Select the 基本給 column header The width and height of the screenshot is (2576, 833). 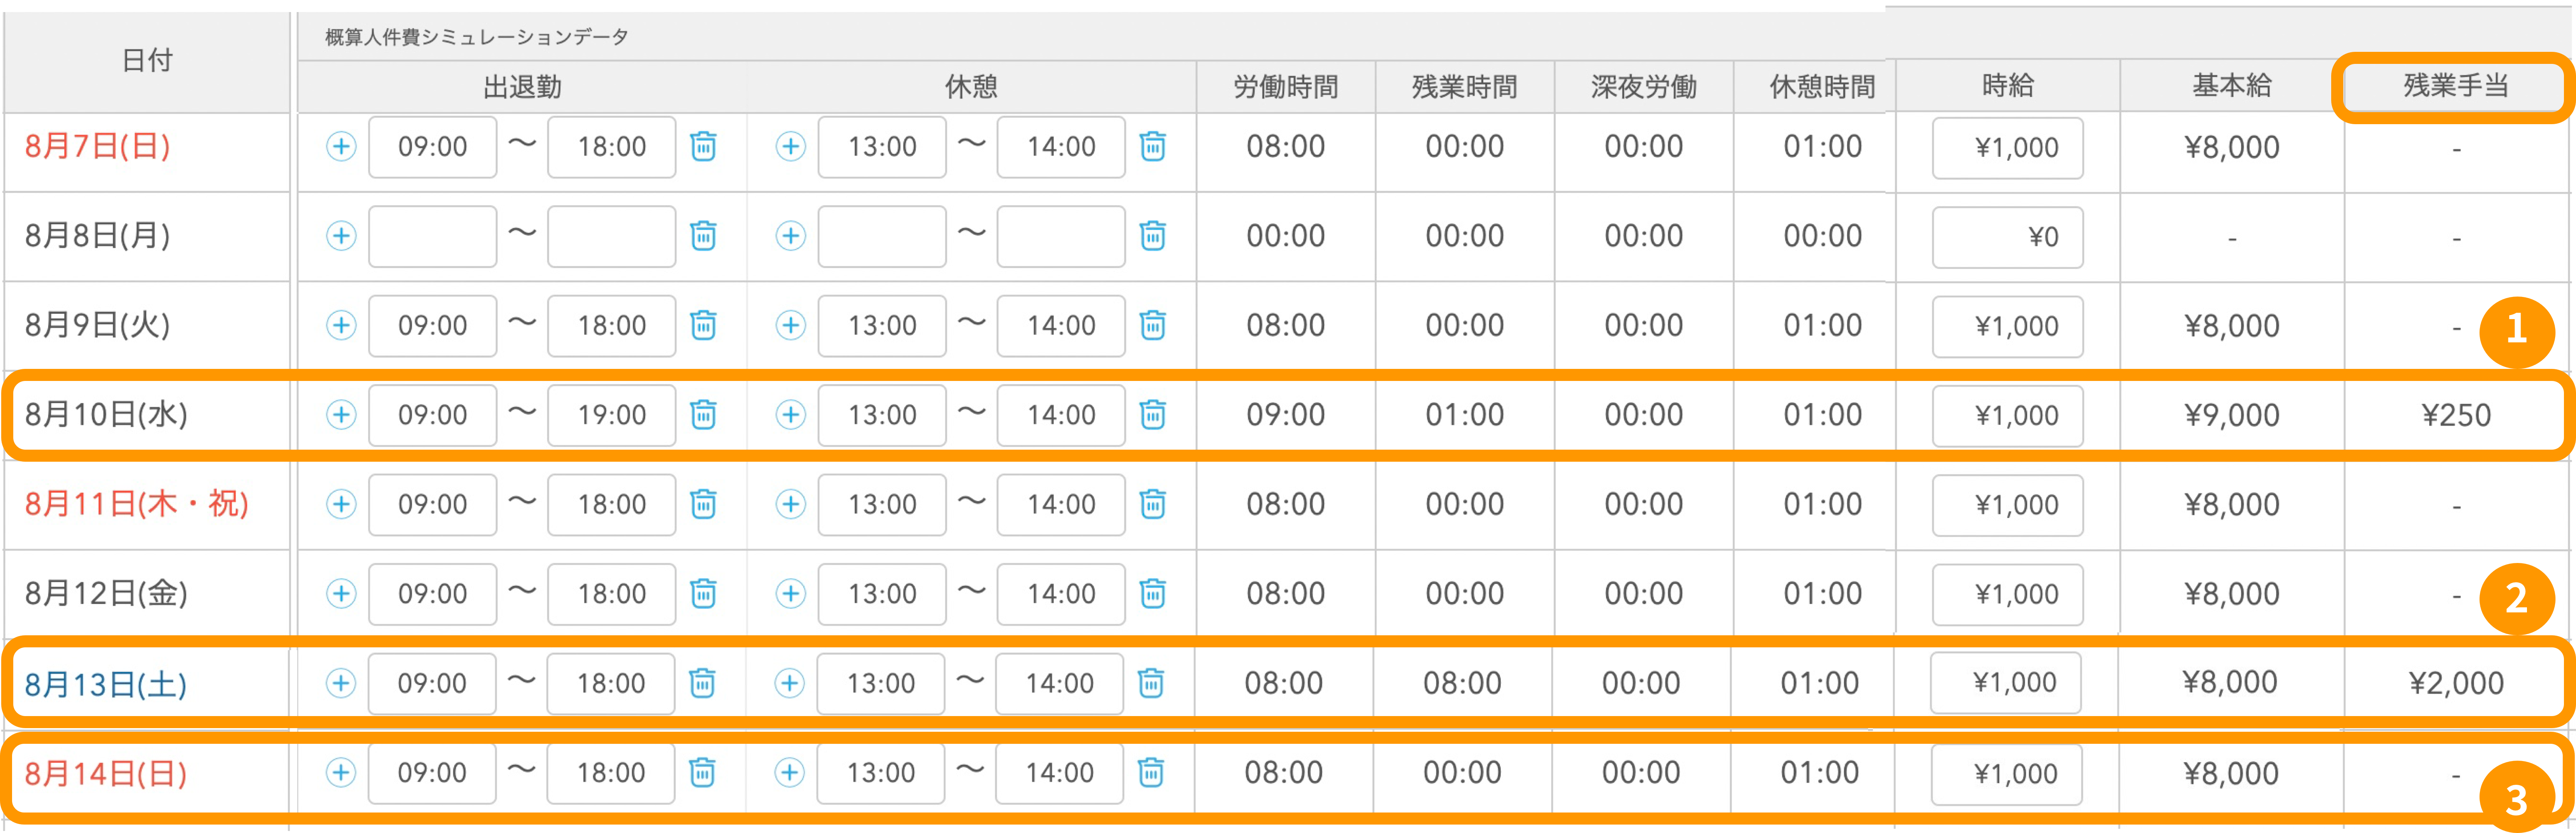2231,86
